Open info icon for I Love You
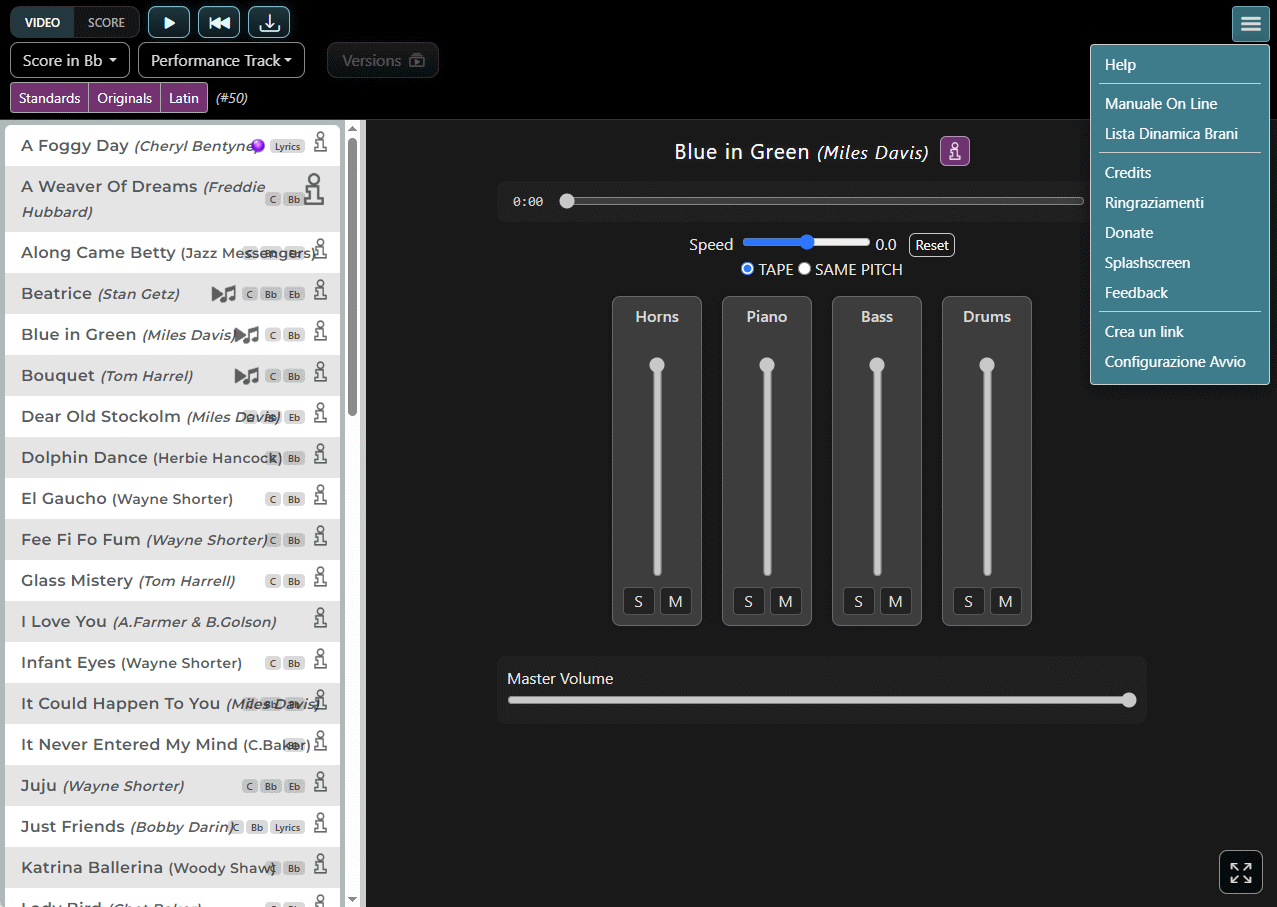 pos(320,620)
